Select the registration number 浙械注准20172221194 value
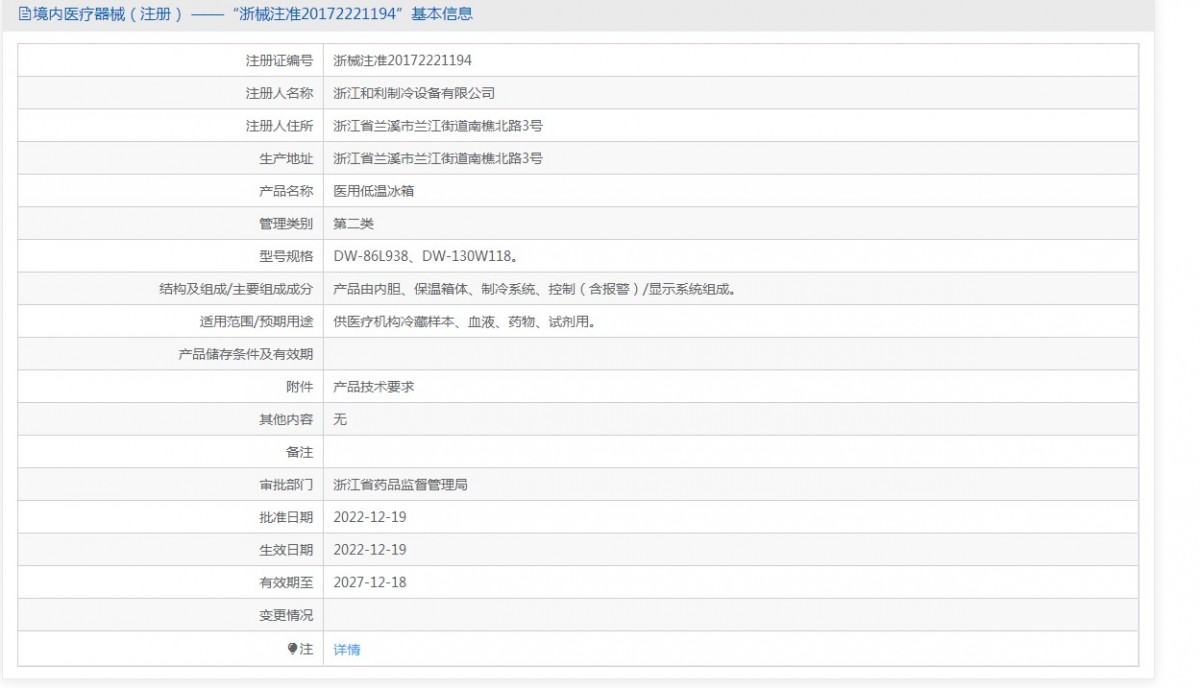 [402, 60]
